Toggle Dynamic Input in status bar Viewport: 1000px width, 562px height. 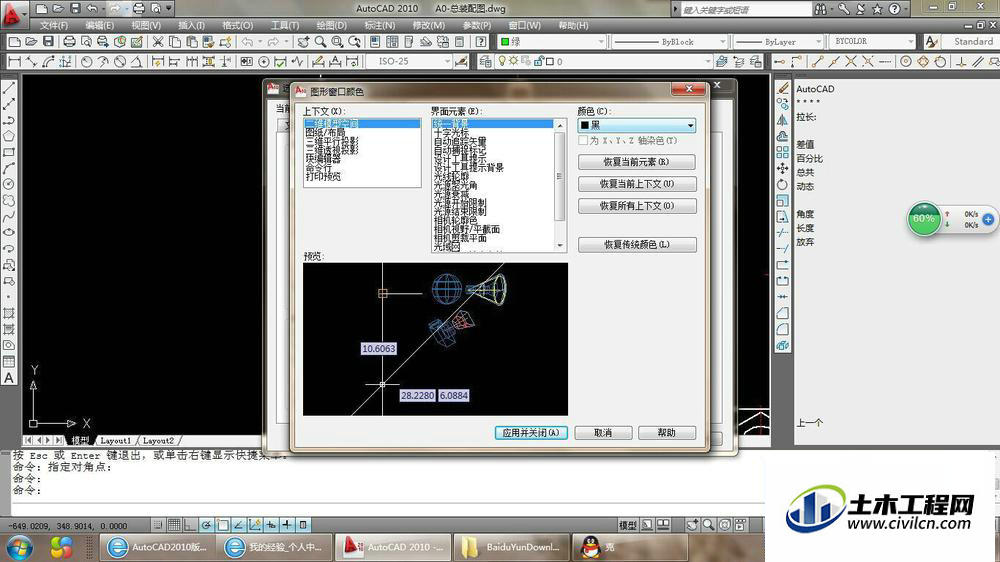(x=287, y=525)
